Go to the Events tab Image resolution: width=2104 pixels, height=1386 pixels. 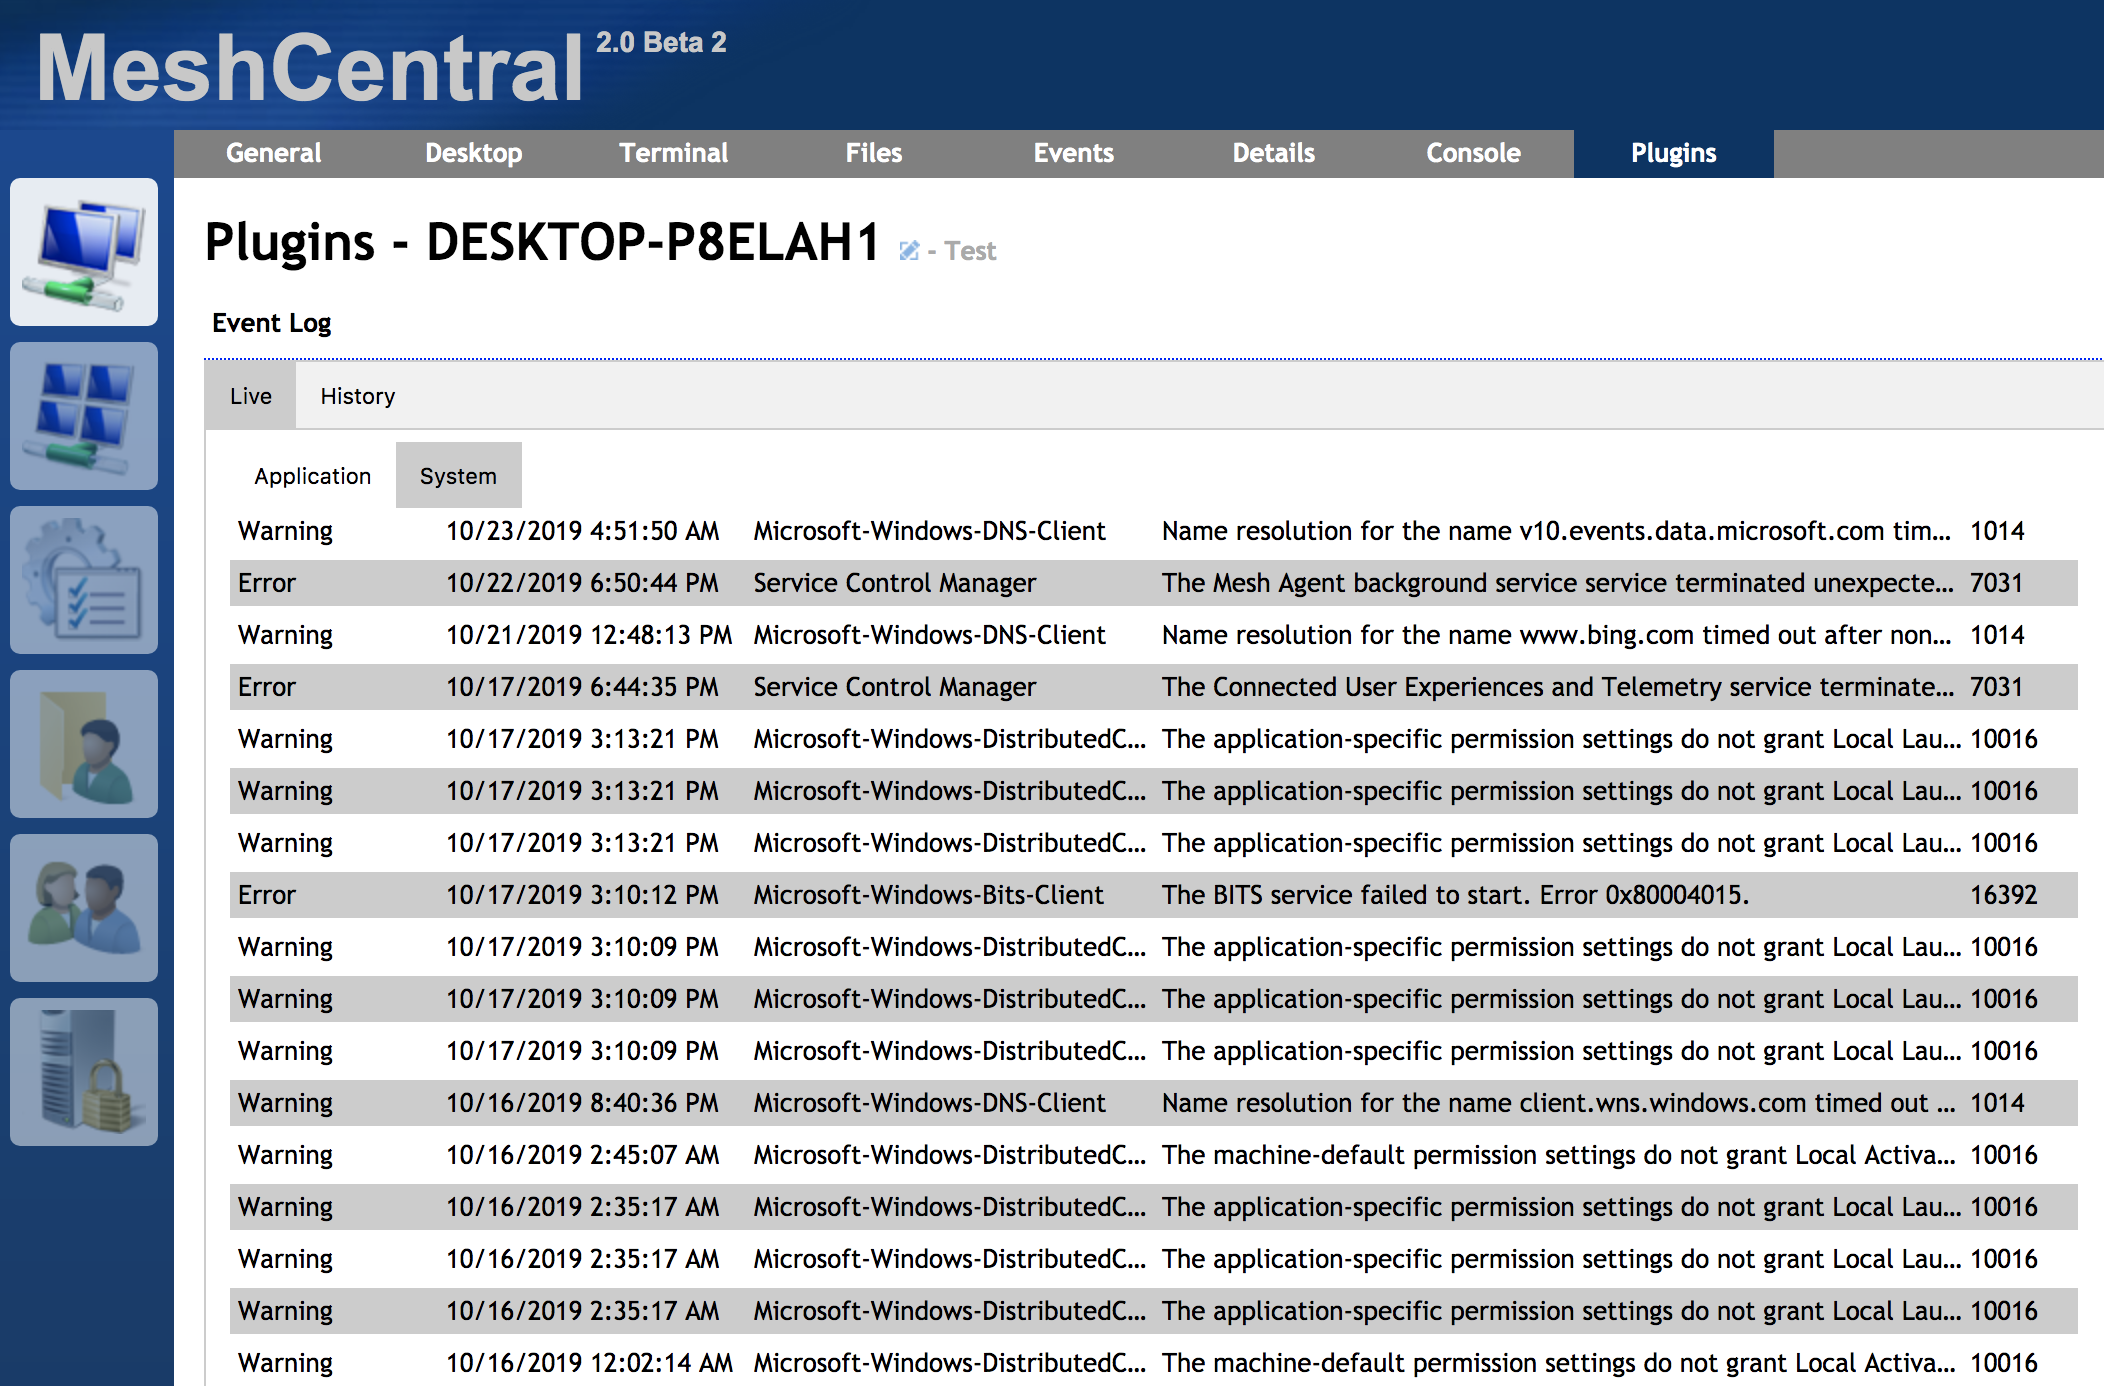point(1074,153)
